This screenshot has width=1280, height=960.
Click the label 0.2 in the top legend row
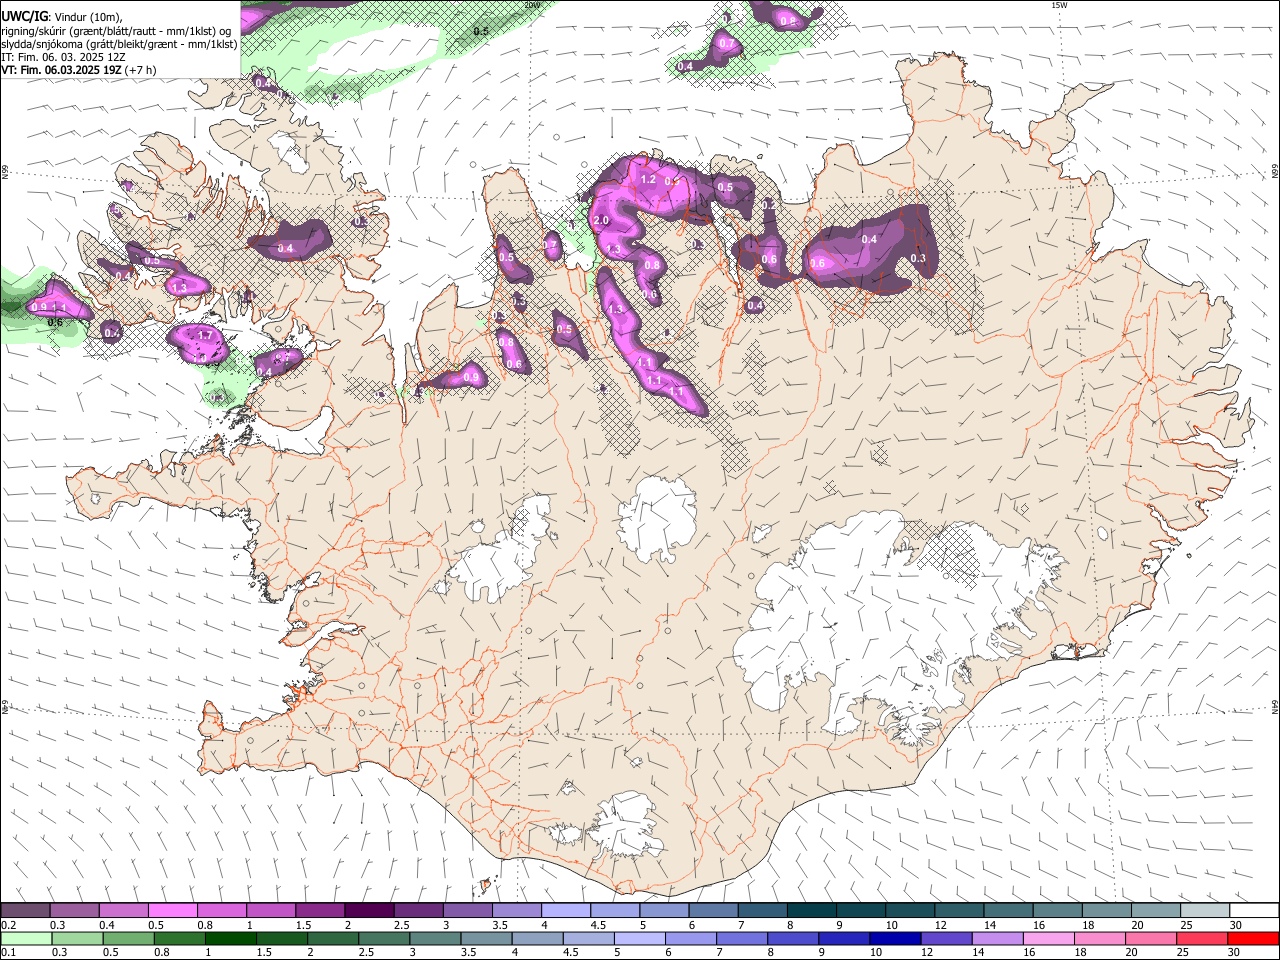pos(9,925)
